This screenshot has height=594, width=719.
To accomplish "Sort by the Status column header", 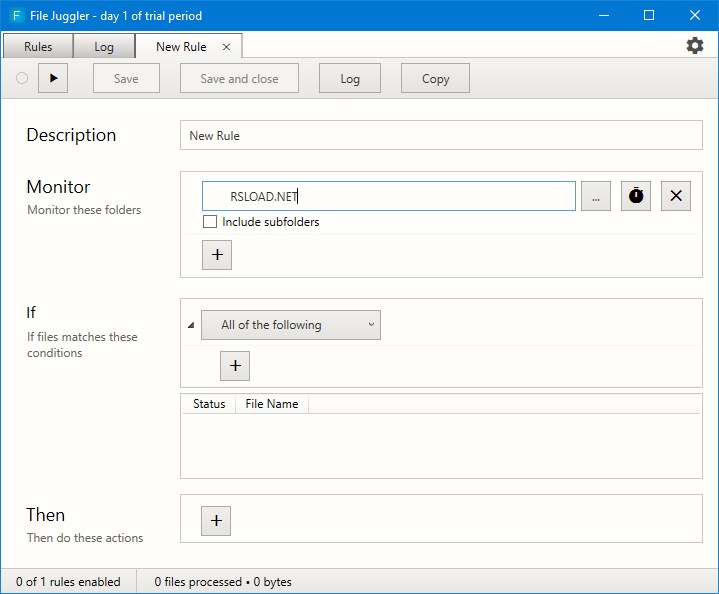I will 209,404.
